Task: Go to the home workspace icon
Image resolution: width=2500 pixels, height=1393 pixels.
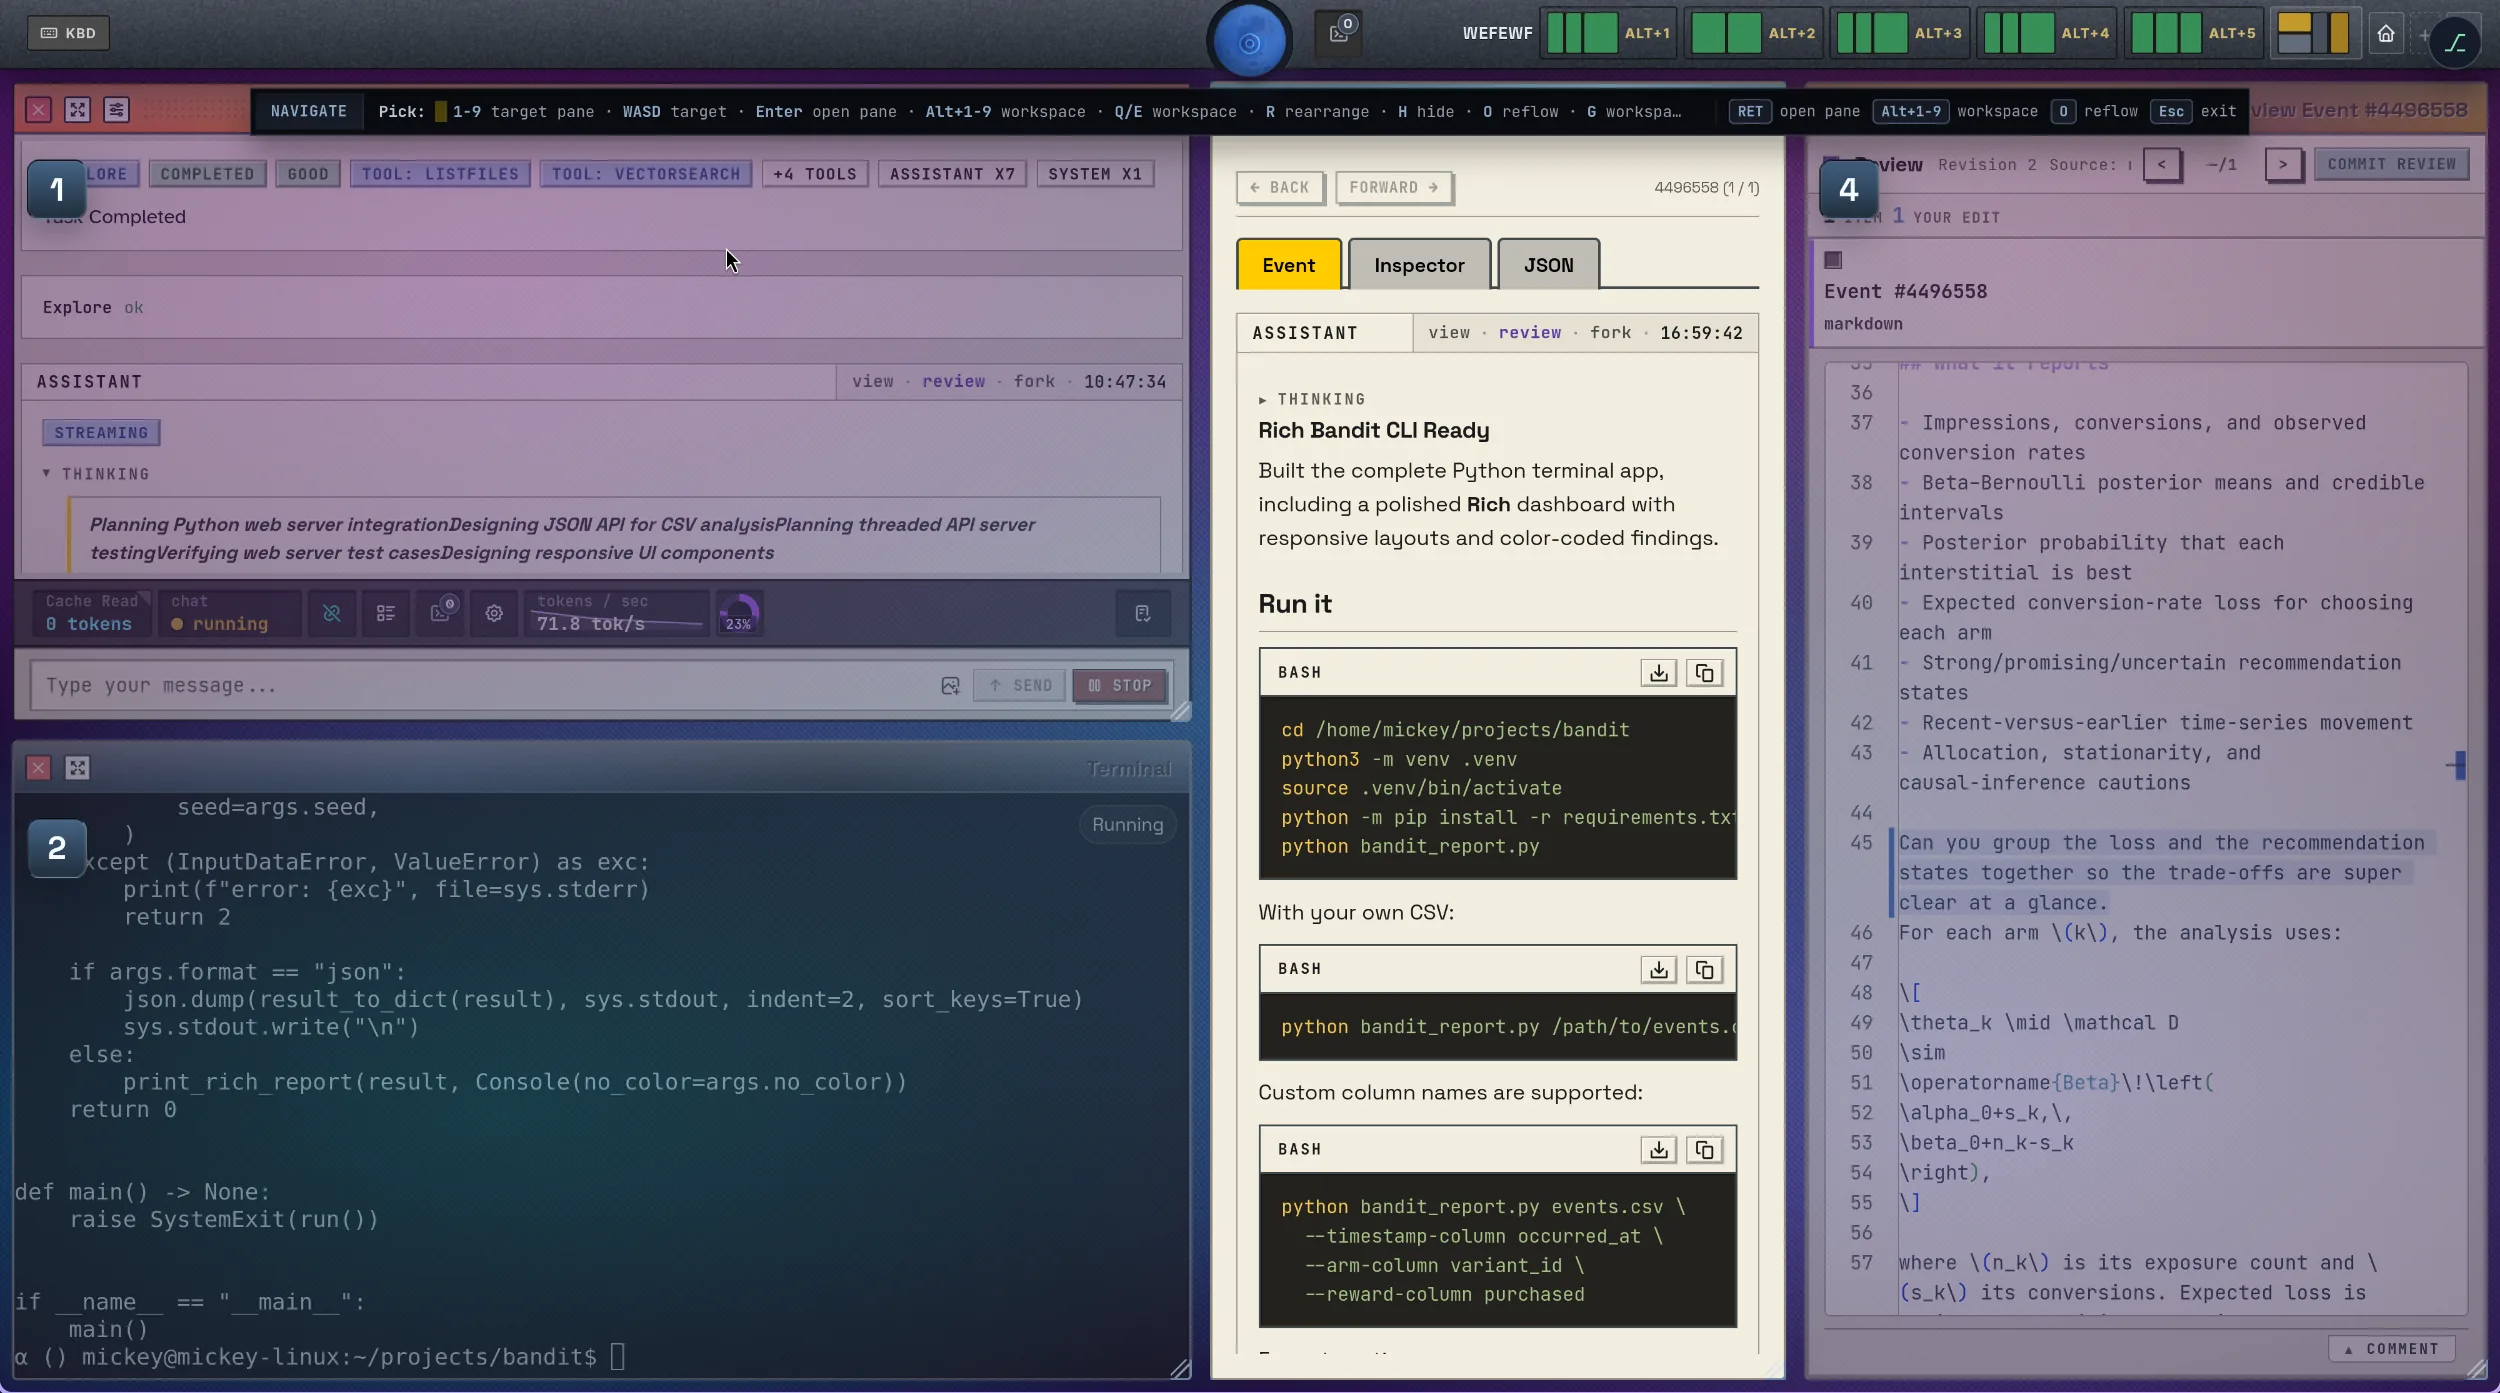Action: [2386, 34]
